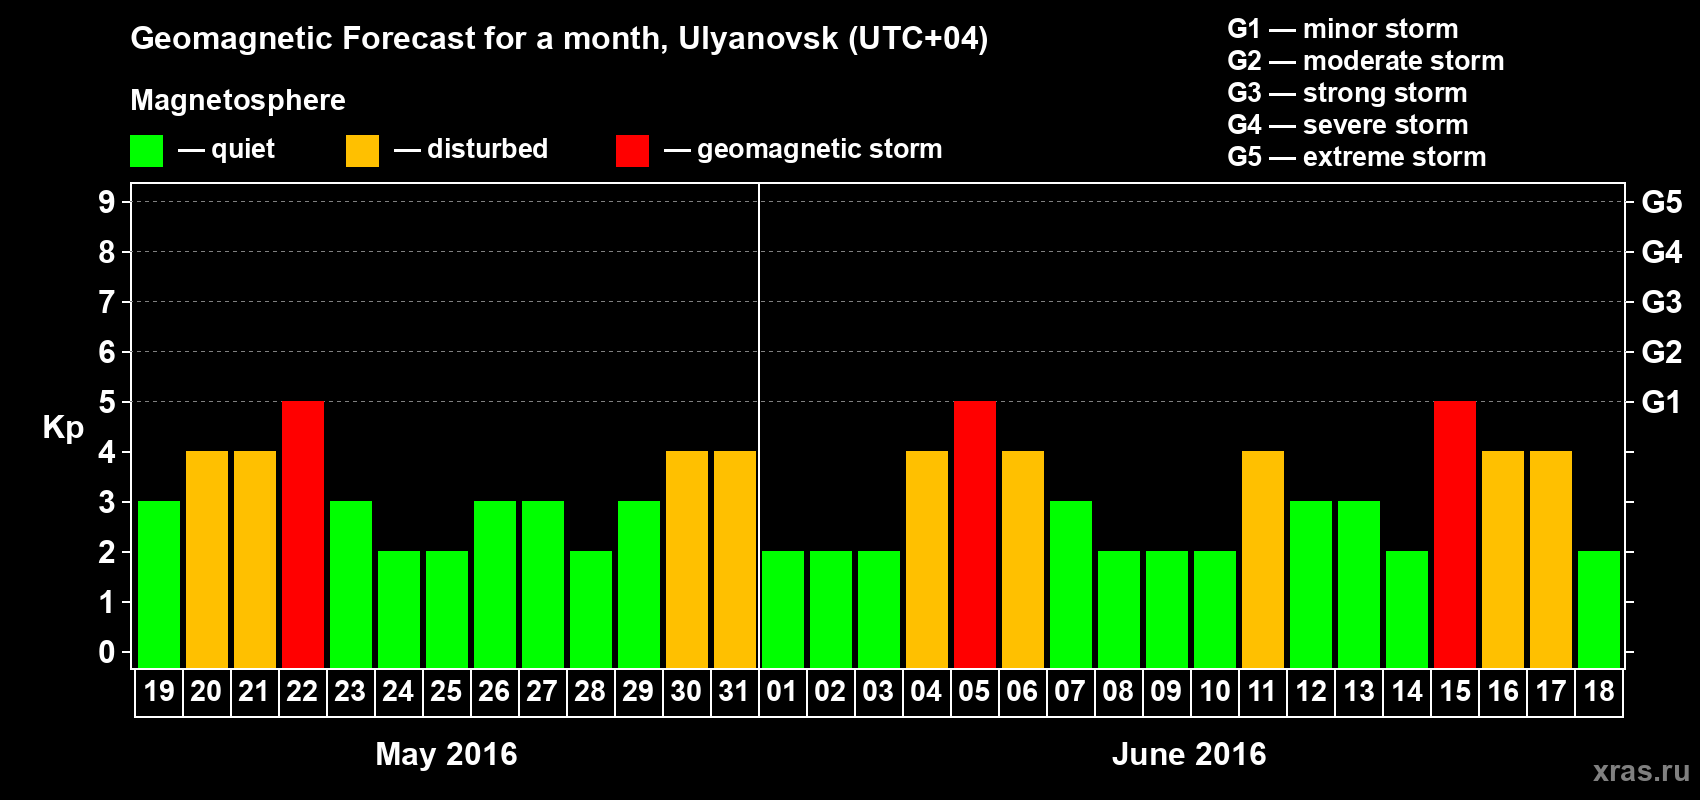Click the orange bar for May 30
1700x800 pixels.
pyautogui.click(x=687, y=559)
